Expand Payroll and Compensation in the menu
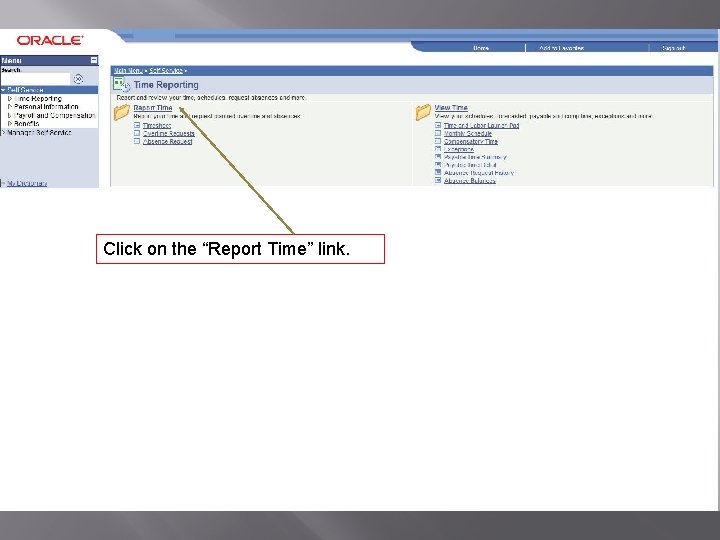720x540 pixels. pyautogui.click(x=10, y=115)
